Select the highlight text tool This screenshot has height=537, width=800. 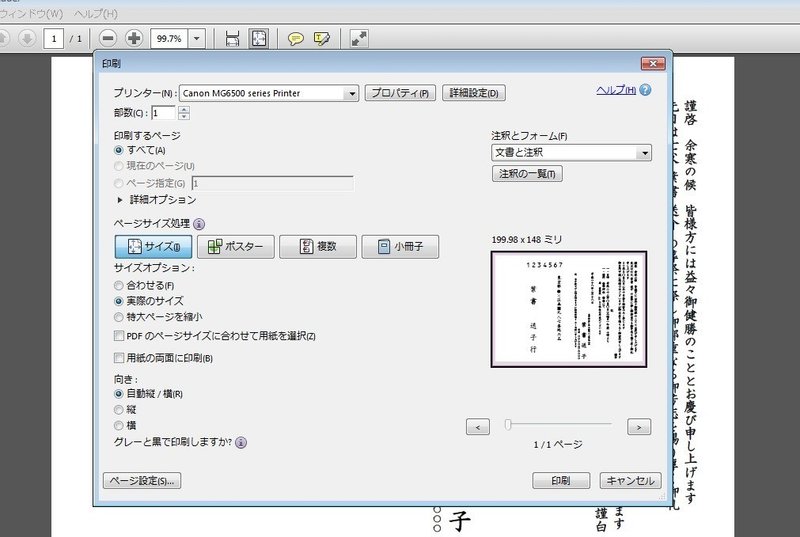[321, 39]
